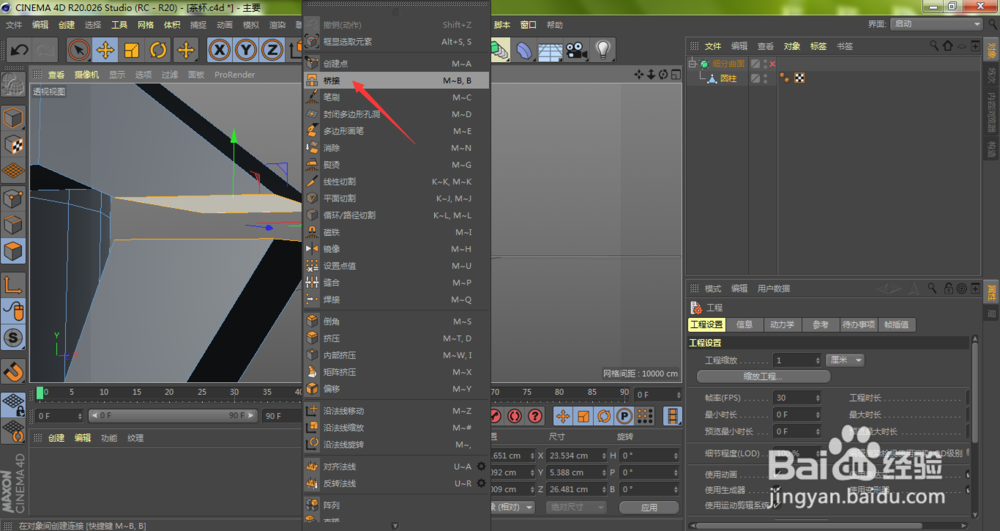This screenshot has height=531, width=1000.
Task: Open the 摄像机 menu in viewport
Action: pos(87,75)
